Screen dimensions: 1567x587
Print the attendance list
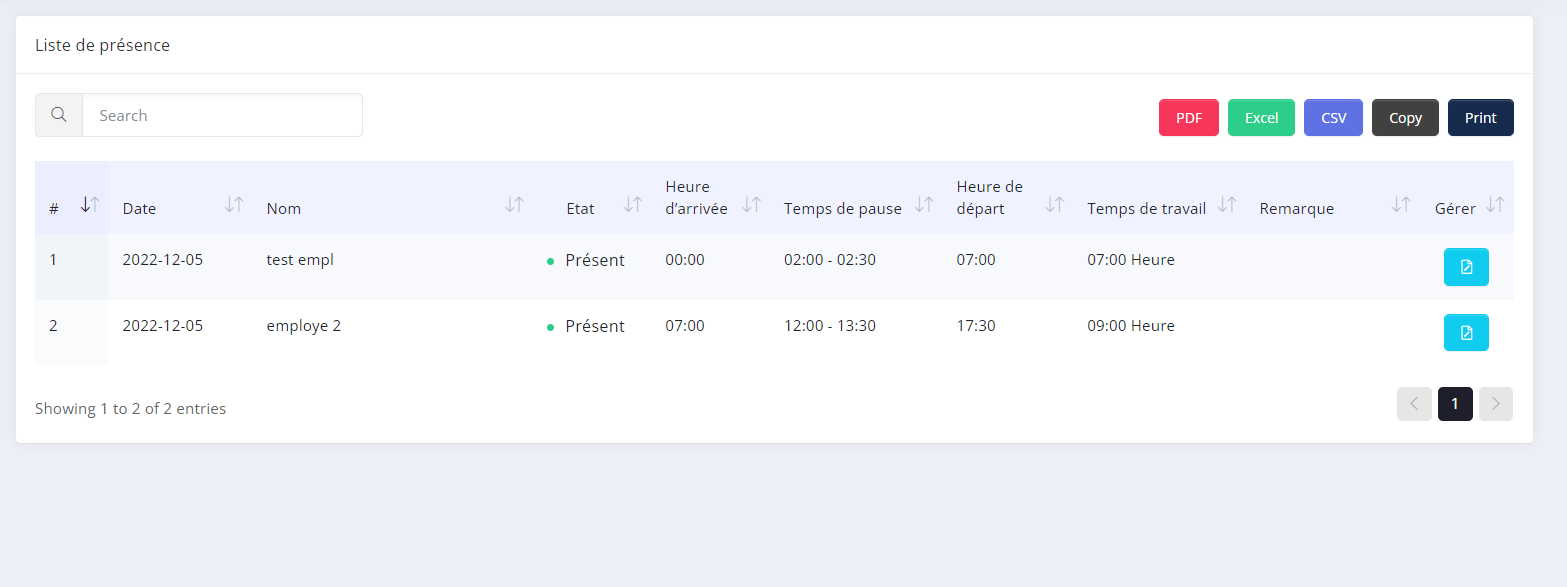1480,118
